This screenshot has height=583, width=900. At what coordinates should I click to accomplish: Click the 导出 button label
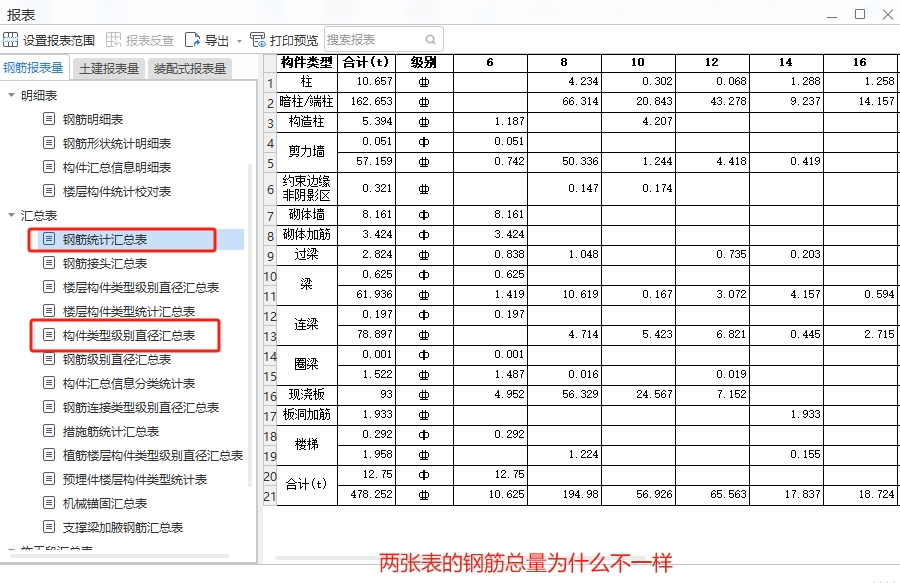pyautogui.click(x=216, y=40)
